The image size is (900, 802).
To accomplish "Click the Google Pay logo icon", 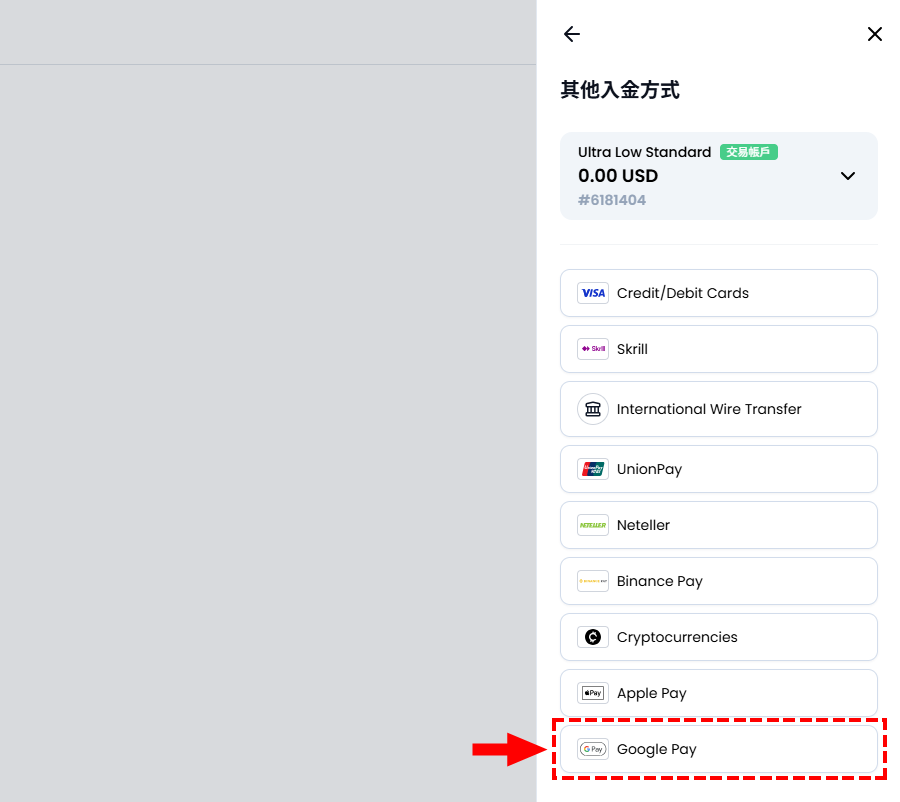I will pos(593,749).
